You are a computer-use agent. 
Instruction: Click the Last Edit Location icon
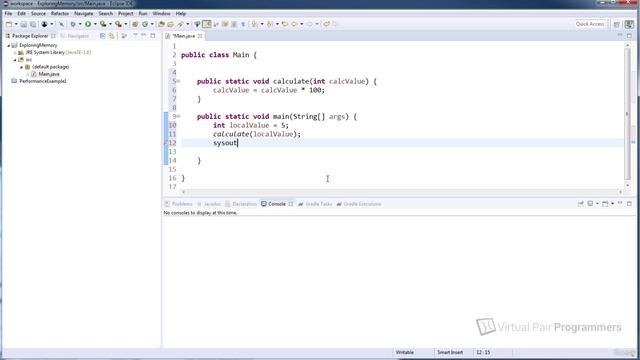[285, 24]
